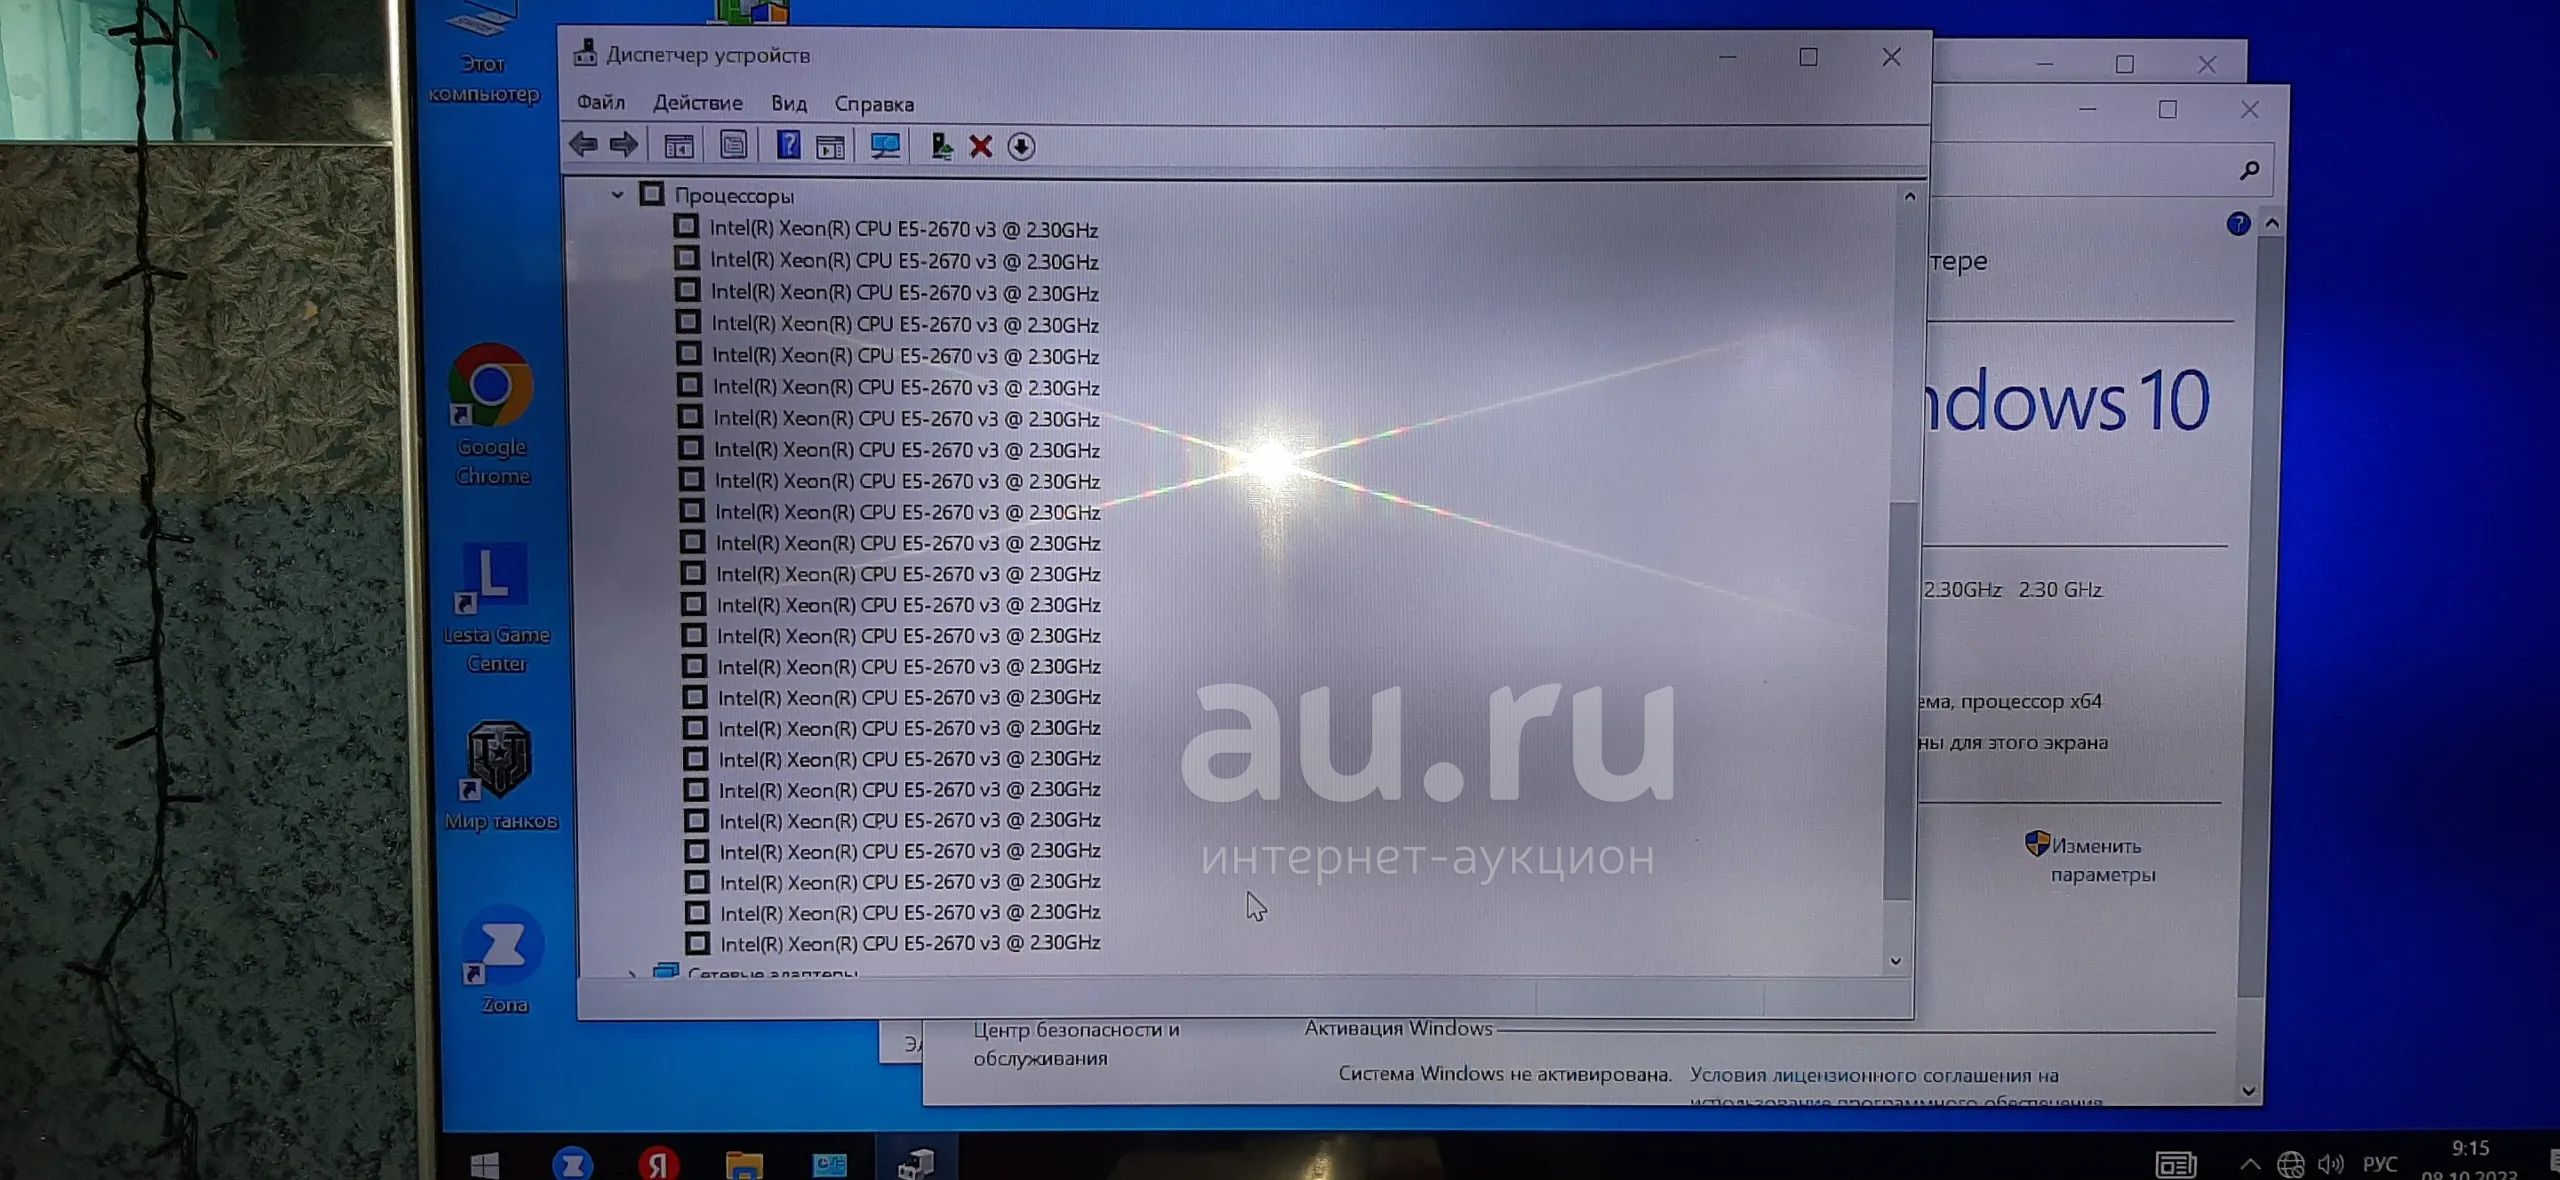Click the search magnifier in System window

coord(2250,171)
